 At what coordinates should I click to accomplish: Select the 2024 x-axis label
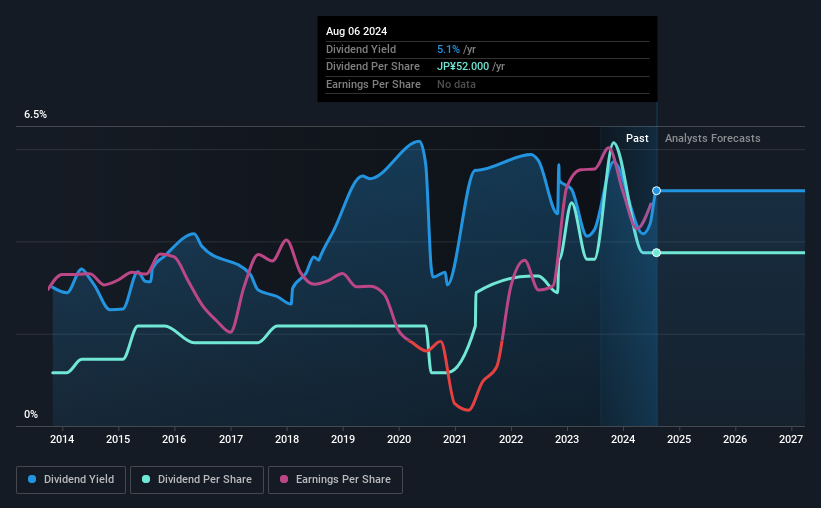click(623, 439)
